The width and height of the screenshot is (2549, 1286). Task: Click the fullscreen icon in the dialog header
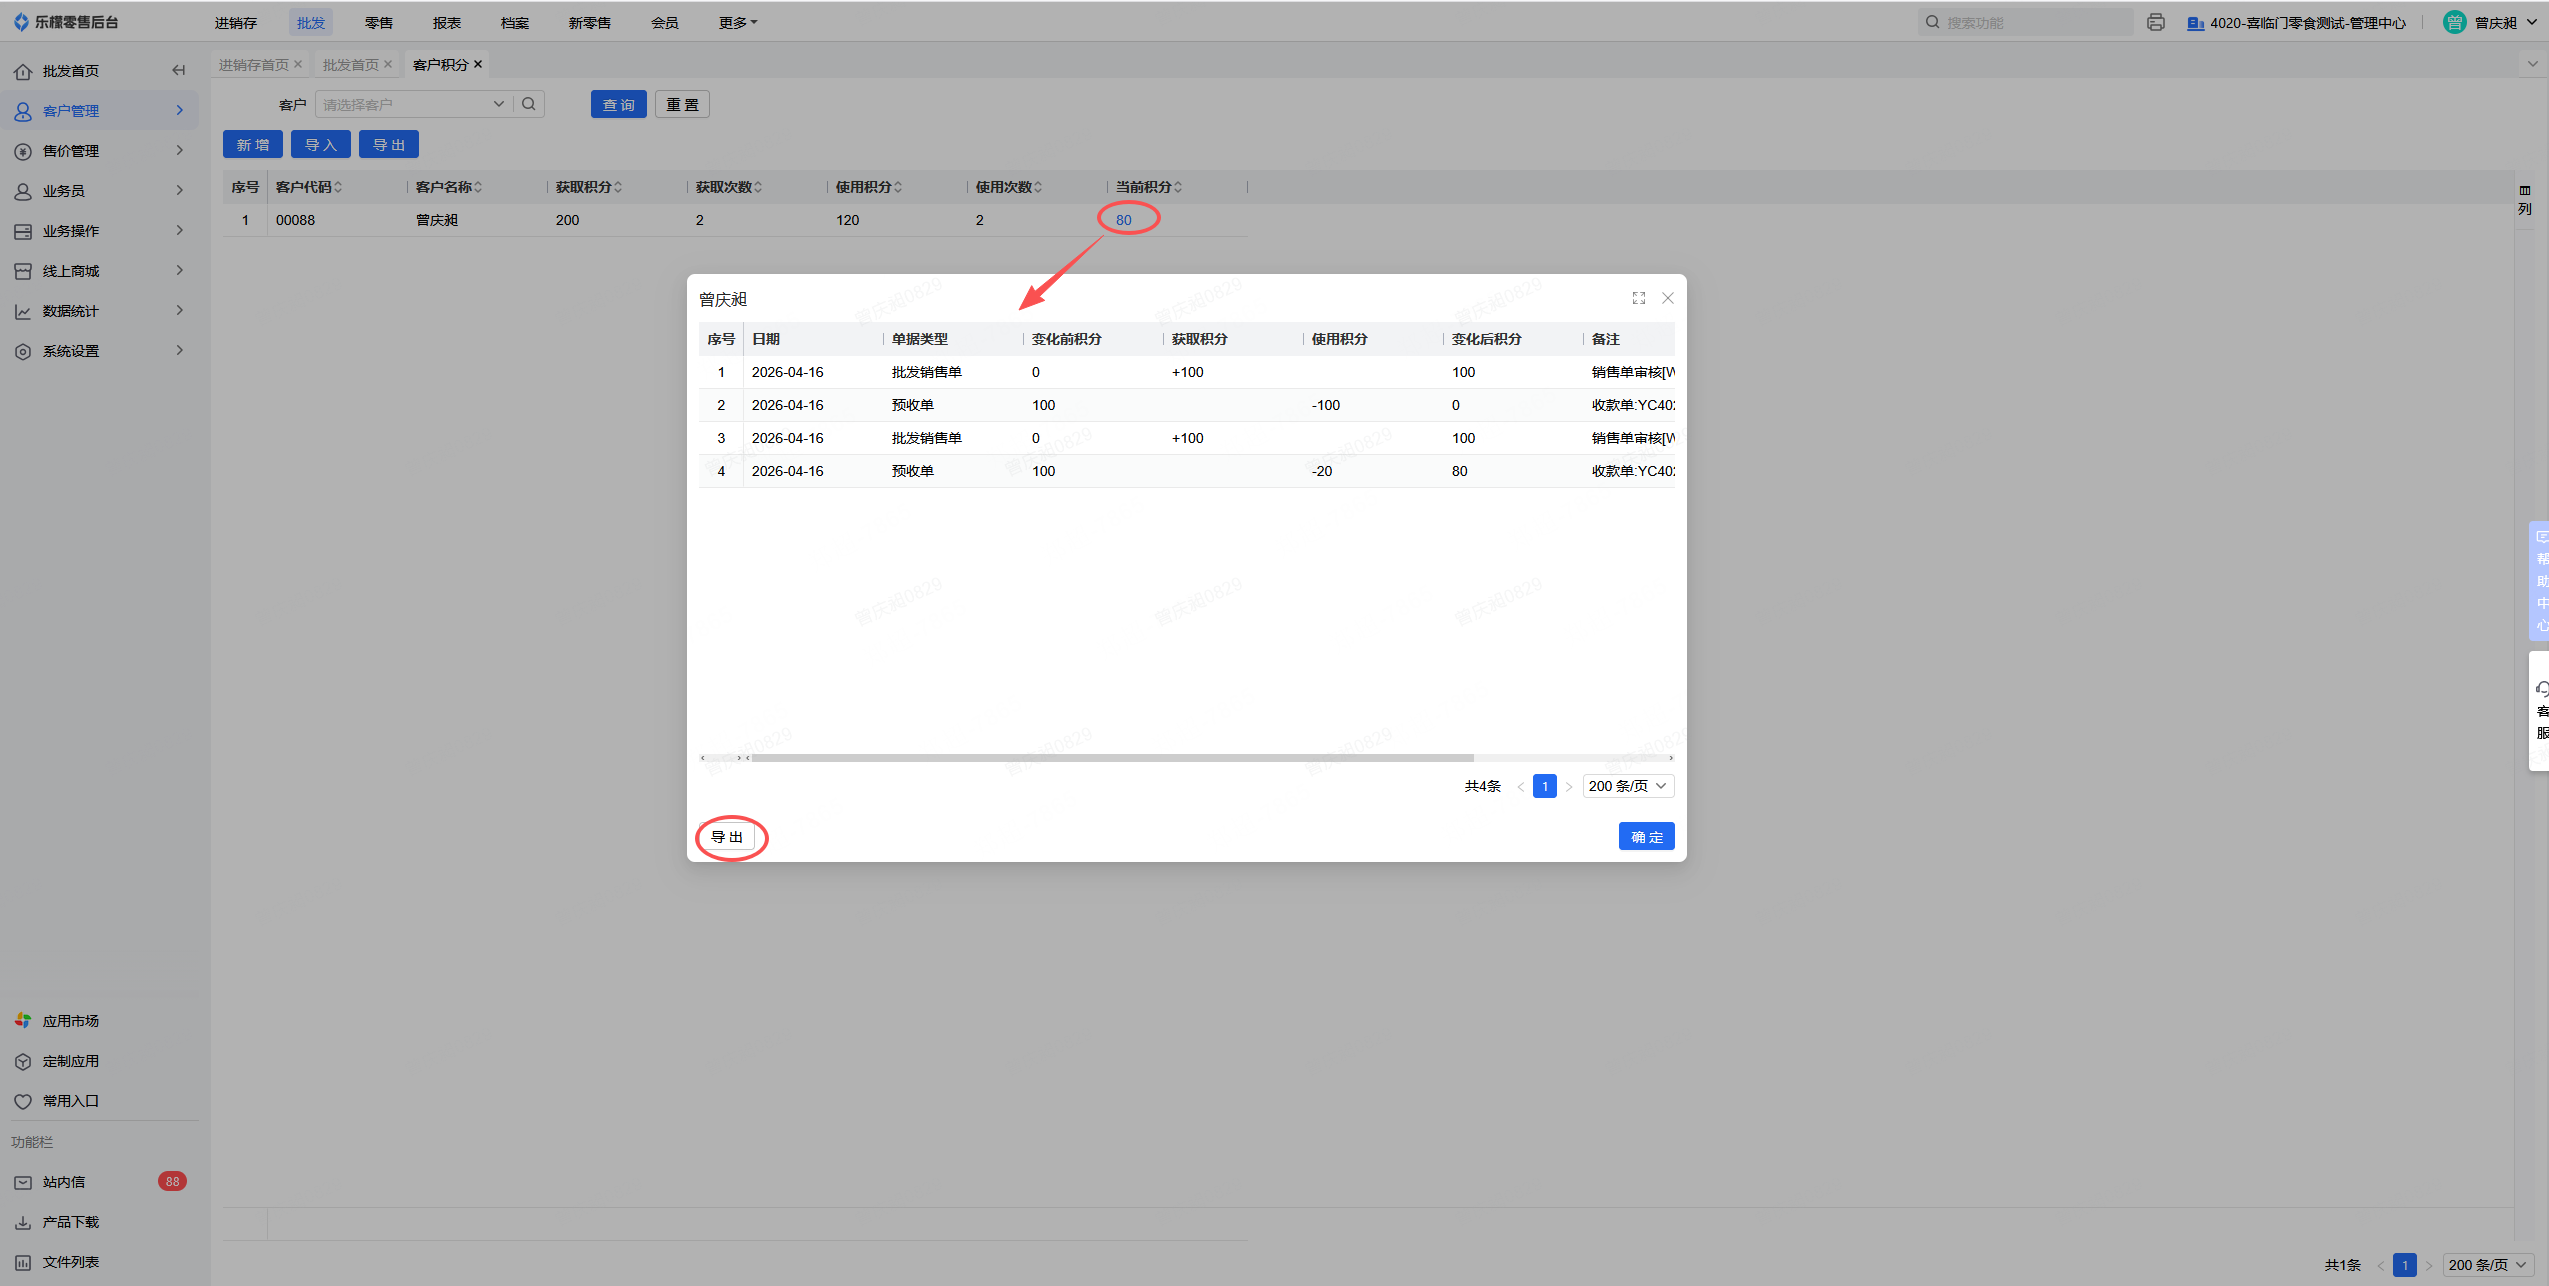1638,298
